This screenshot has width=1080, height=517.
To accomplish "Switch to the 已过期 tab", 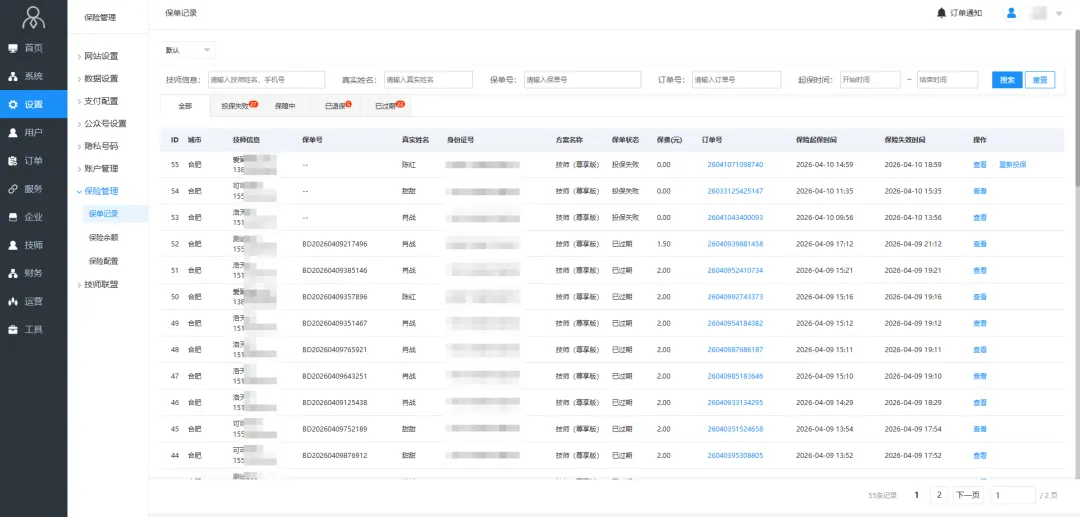I will tap(387, 105).
